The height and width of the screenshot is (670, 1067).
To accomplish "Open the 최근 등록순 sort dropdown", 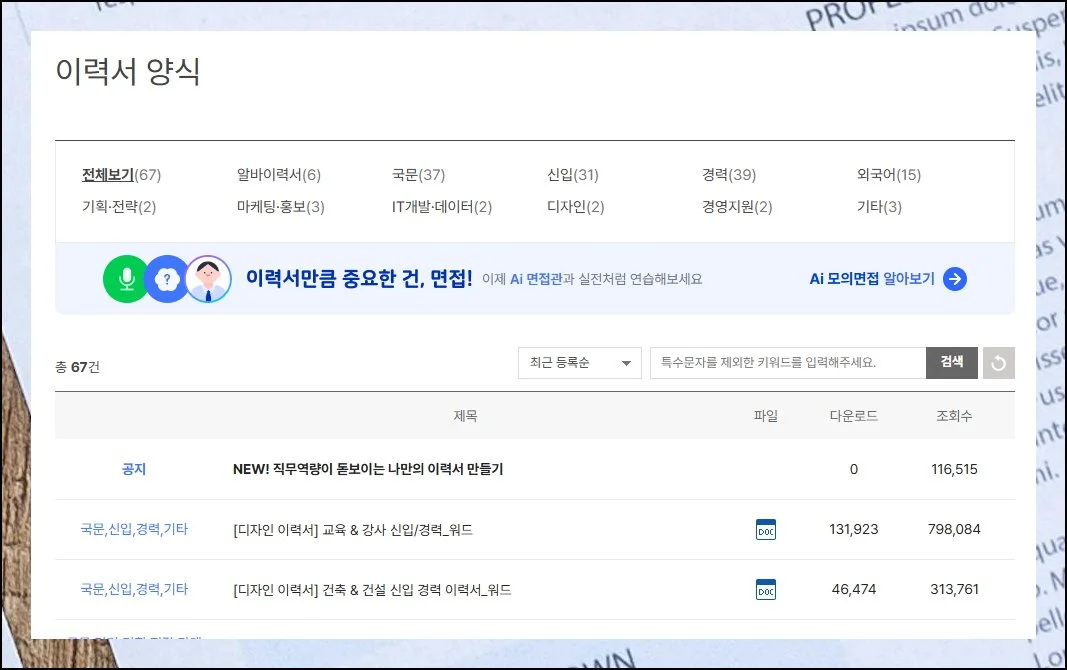I will (x=579, y=363).
